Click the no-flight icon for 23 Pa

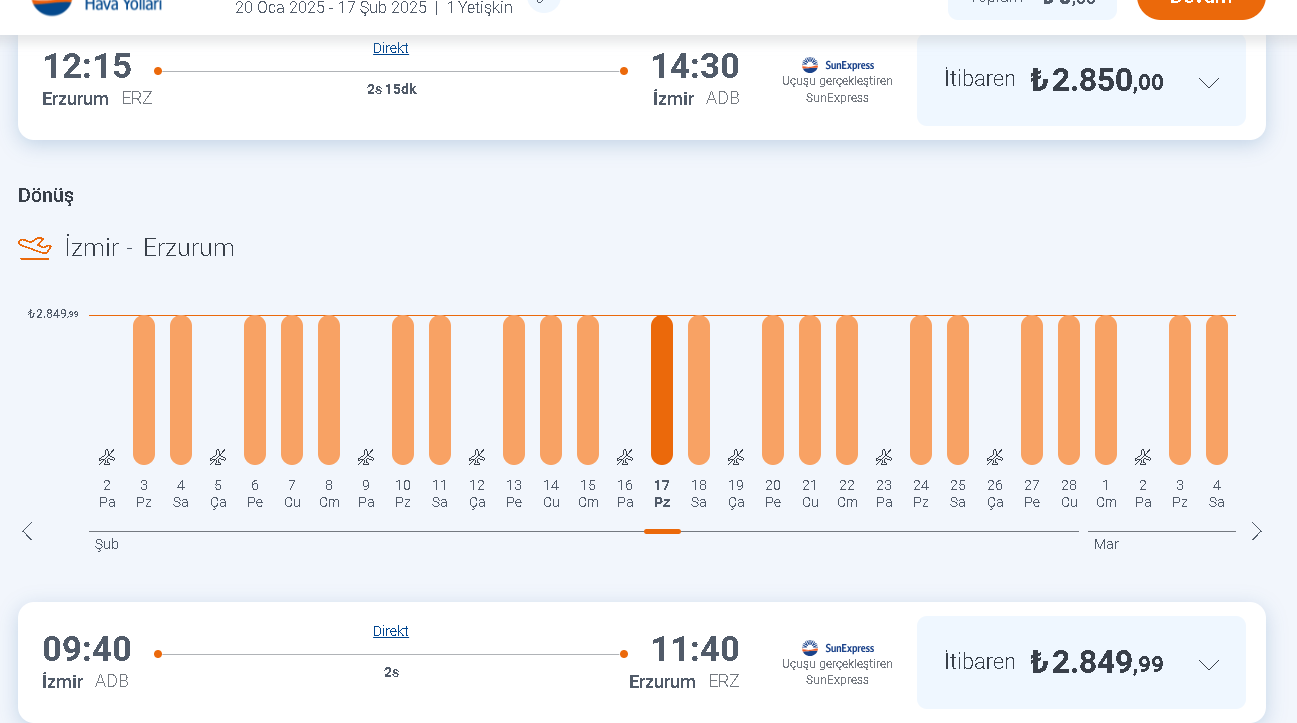click(x=884, y=457)
